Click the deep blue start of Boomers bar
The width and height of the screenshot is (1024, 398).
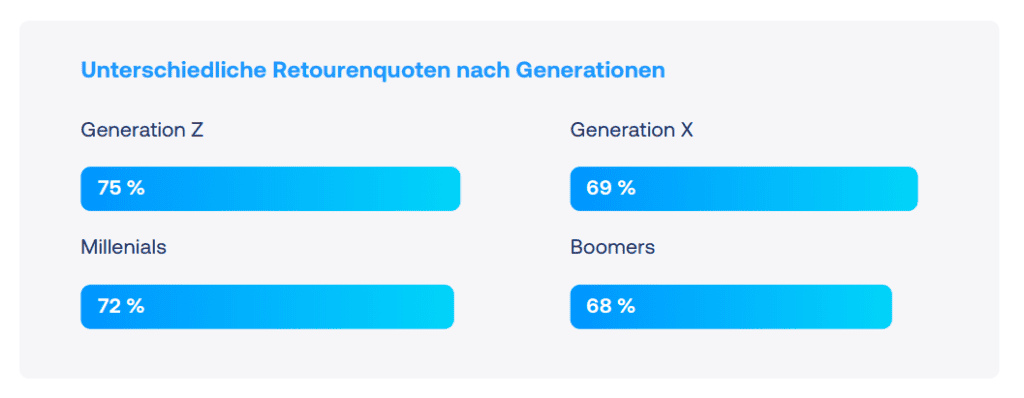pyautogui.click(x=583, y=307)
